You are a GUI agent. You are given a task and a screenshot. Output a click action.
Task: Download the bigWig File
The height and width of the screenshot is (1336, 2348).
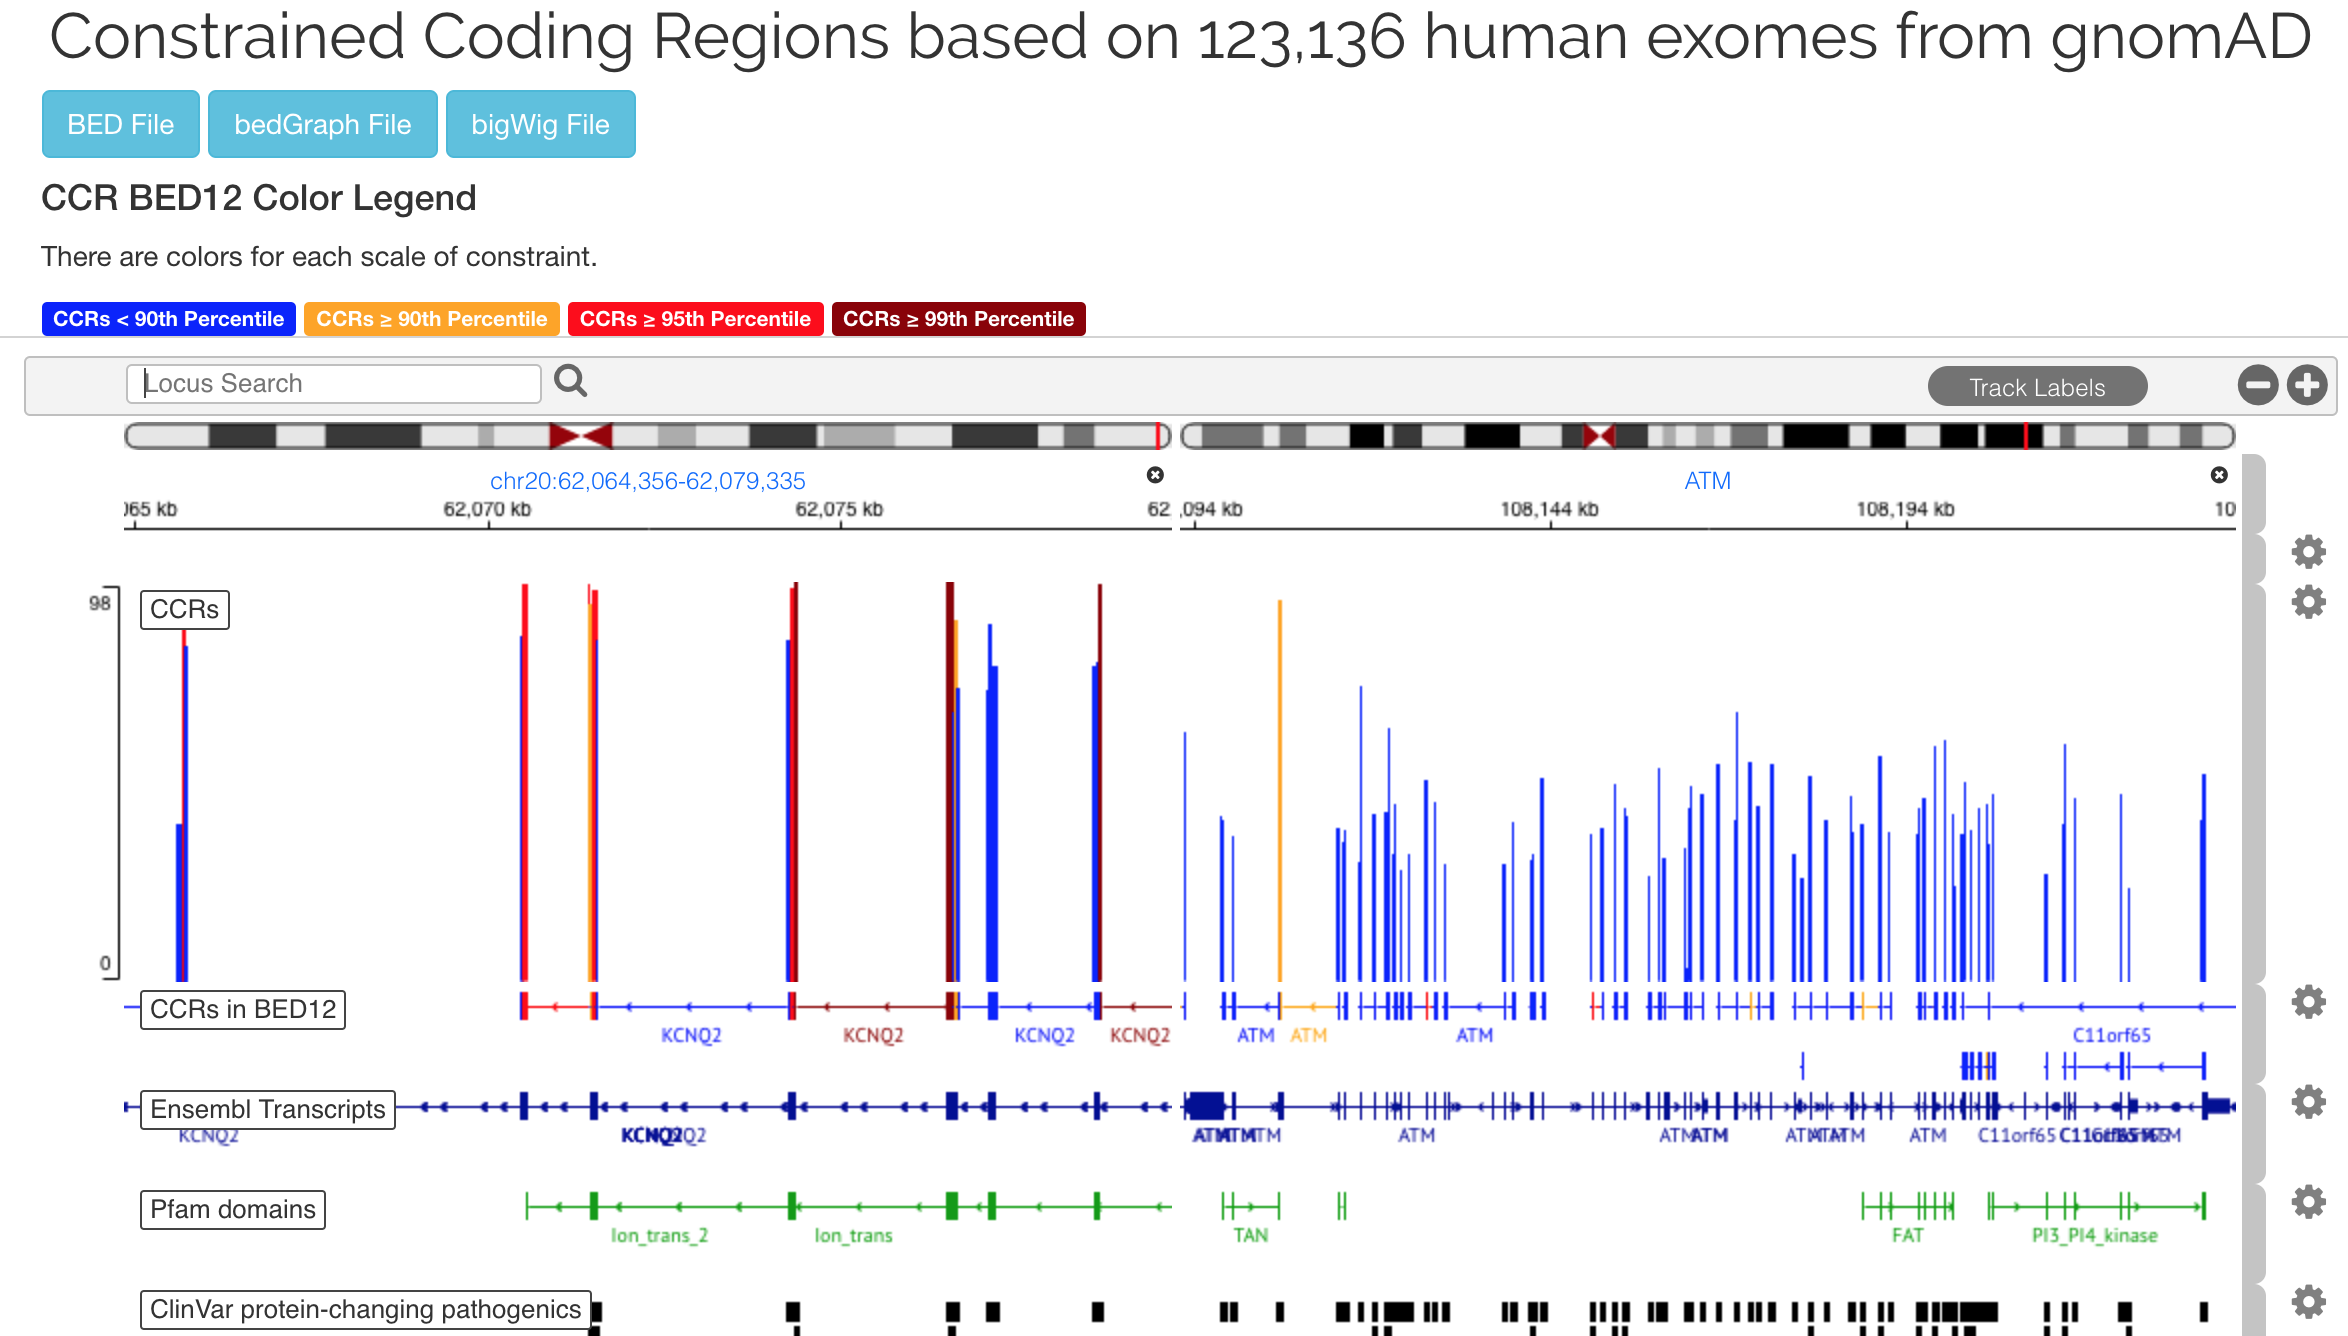(x=540, y=124)
